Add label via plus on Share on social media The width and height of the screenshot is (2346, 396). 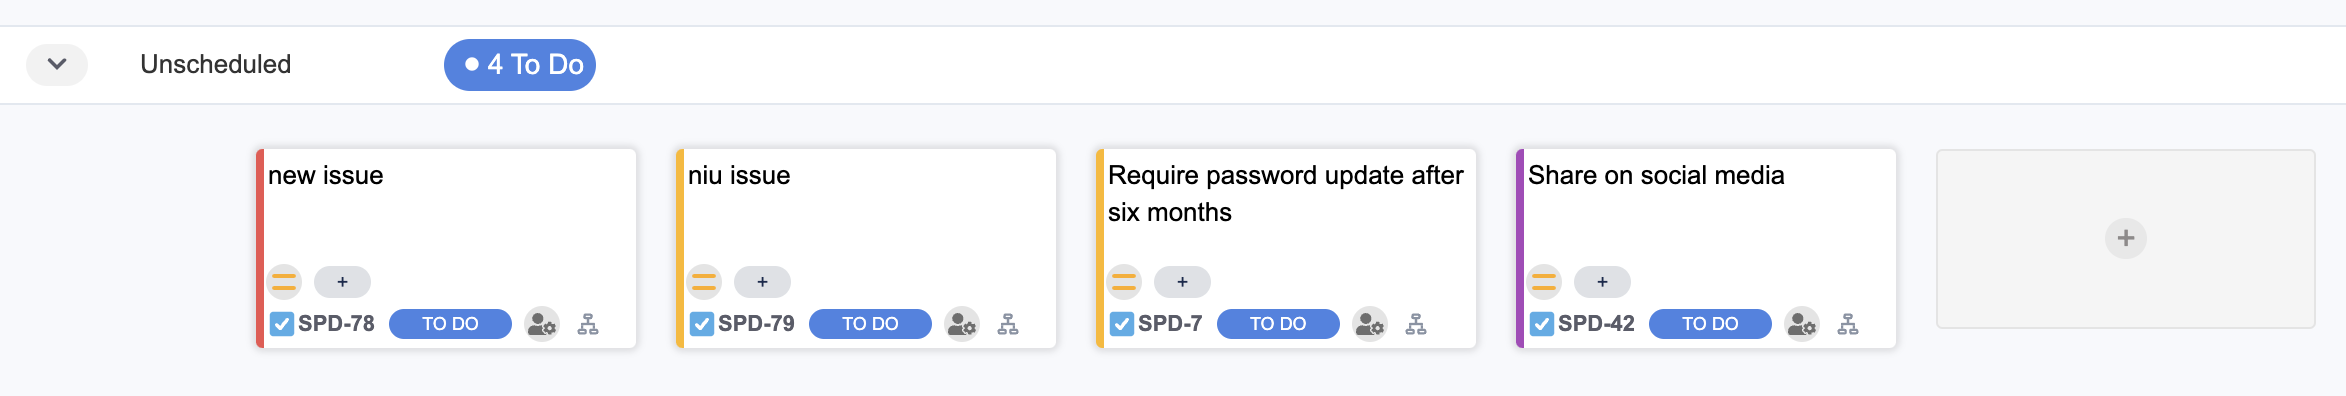pyautogui.click(x=1602, y=282)
